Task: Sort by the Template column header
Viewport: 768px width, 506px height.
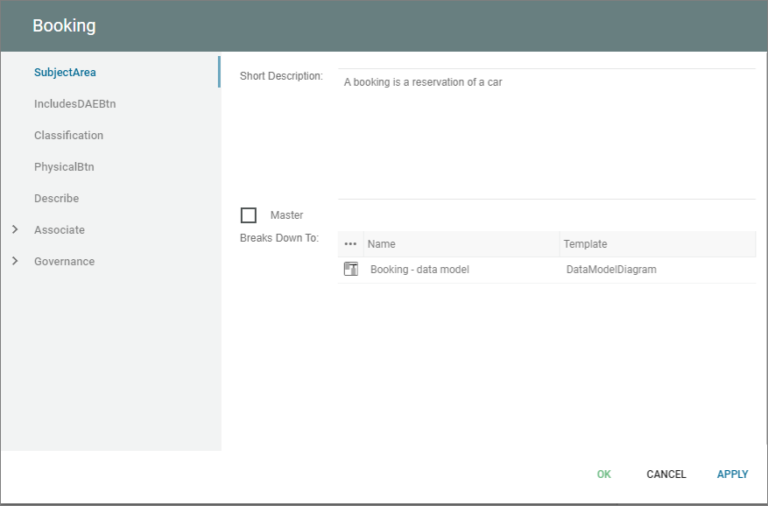Action: (x=585, y=244)
